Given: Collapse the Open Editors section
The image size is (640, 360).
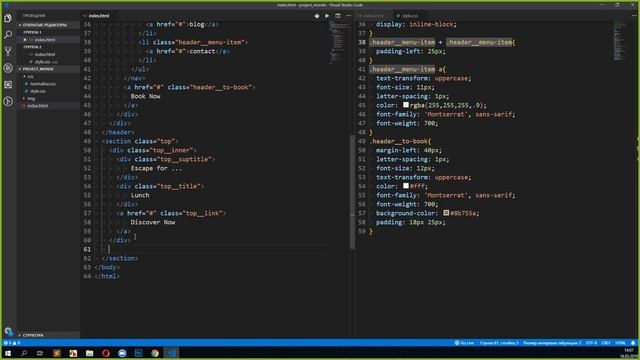Looking at the screenshot, I should point(48,25).
